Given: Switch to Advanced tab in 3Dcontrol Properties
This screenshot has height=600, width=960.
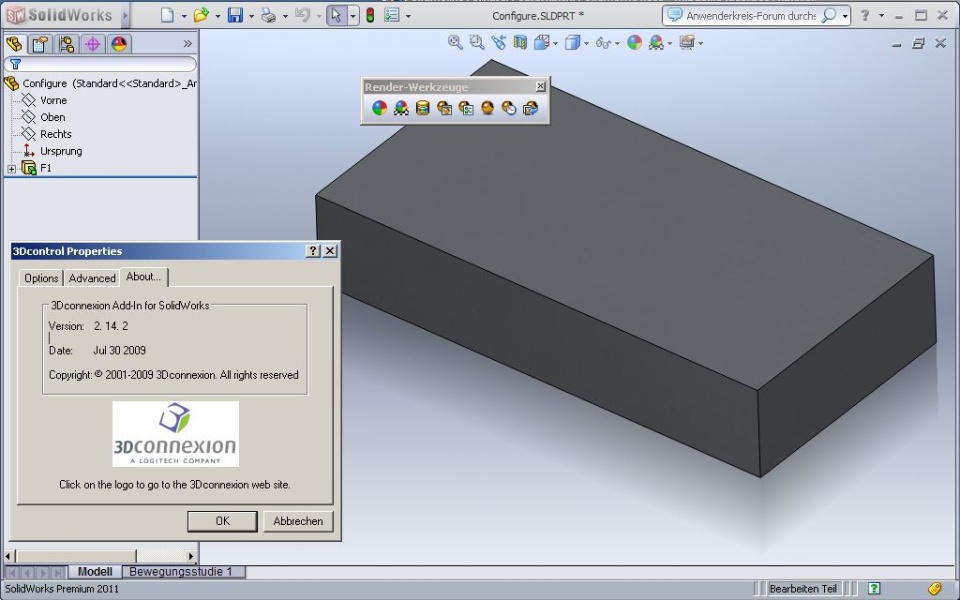Looking at the screenshot, I should [92, 278].
